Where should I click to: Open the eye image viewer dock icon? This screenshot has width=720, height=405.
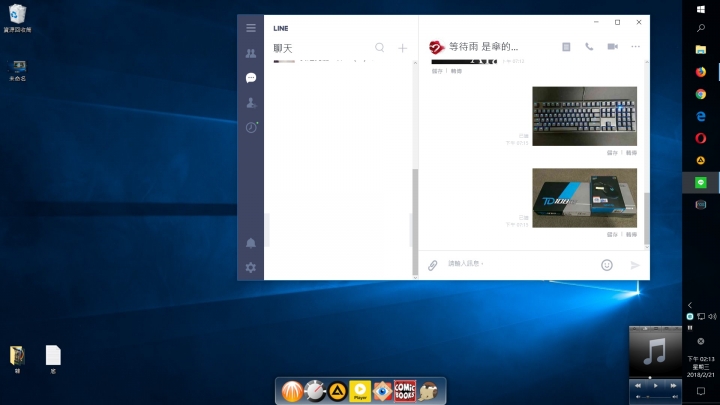(x=382, y=391)
